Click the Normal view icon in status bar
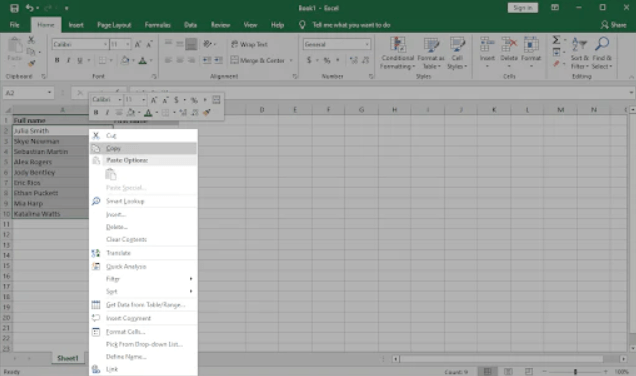The image size is (636, 376). [488, 372]
